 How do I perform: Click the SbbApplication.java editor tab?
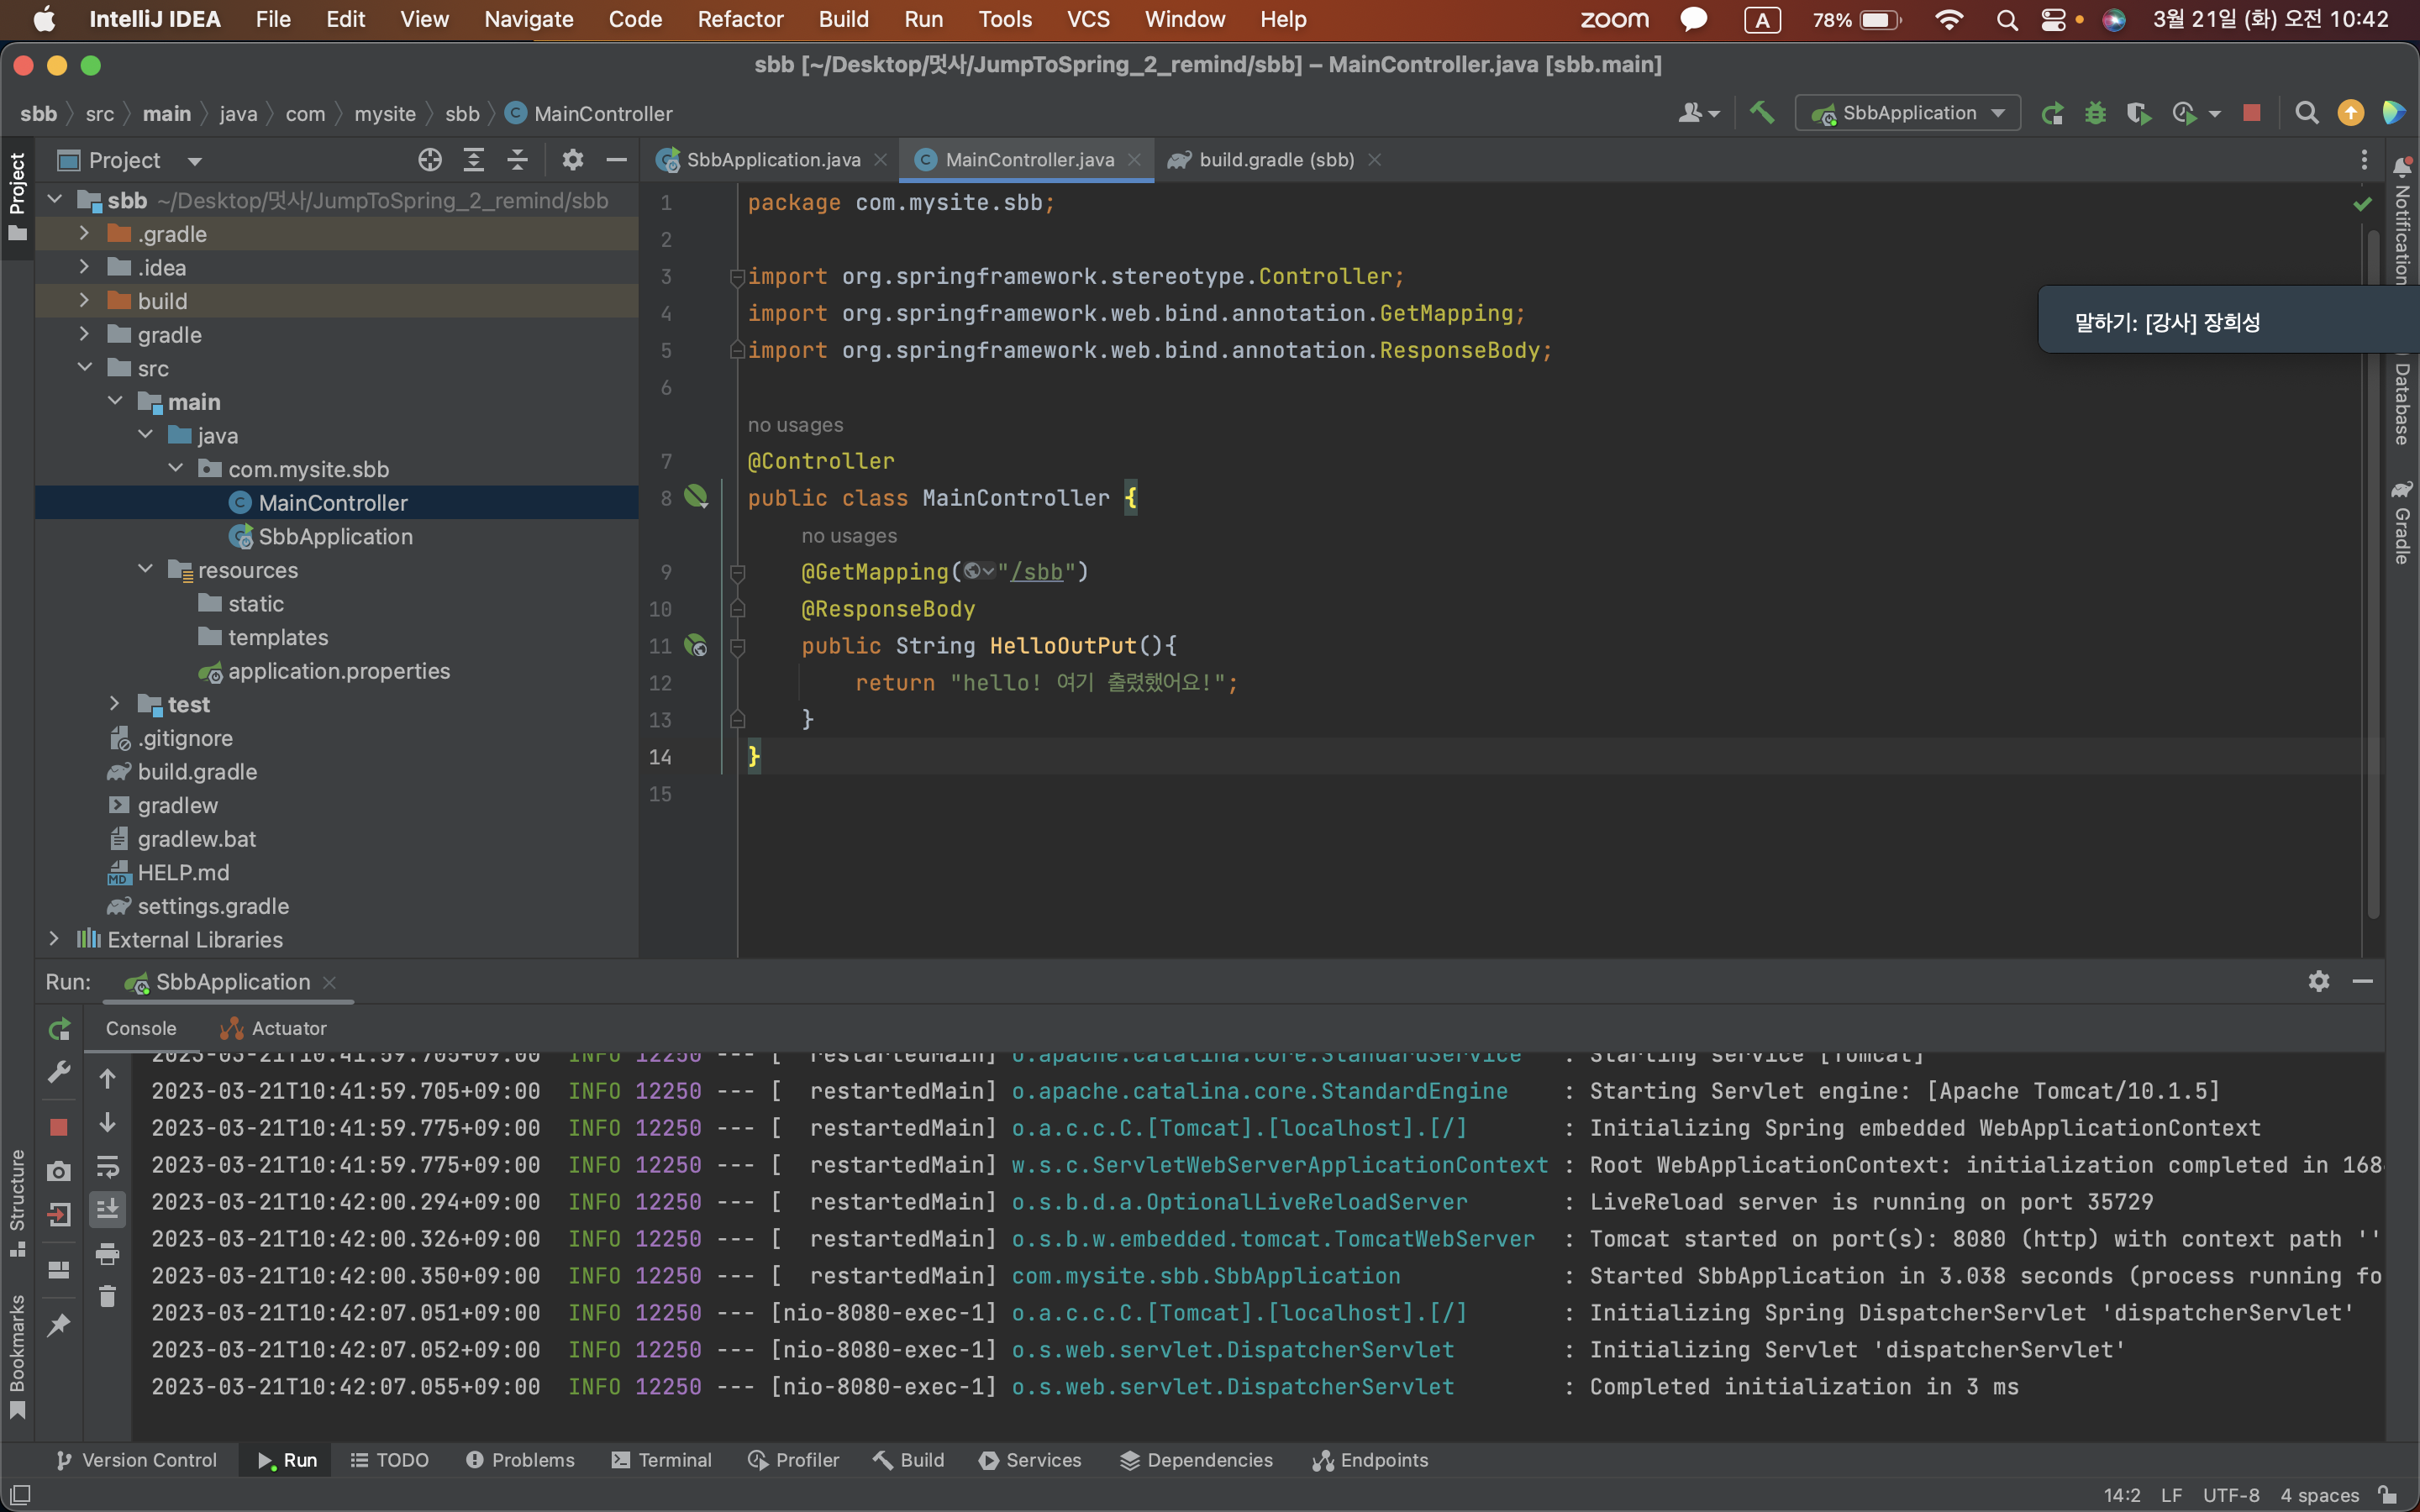[776, 159]
